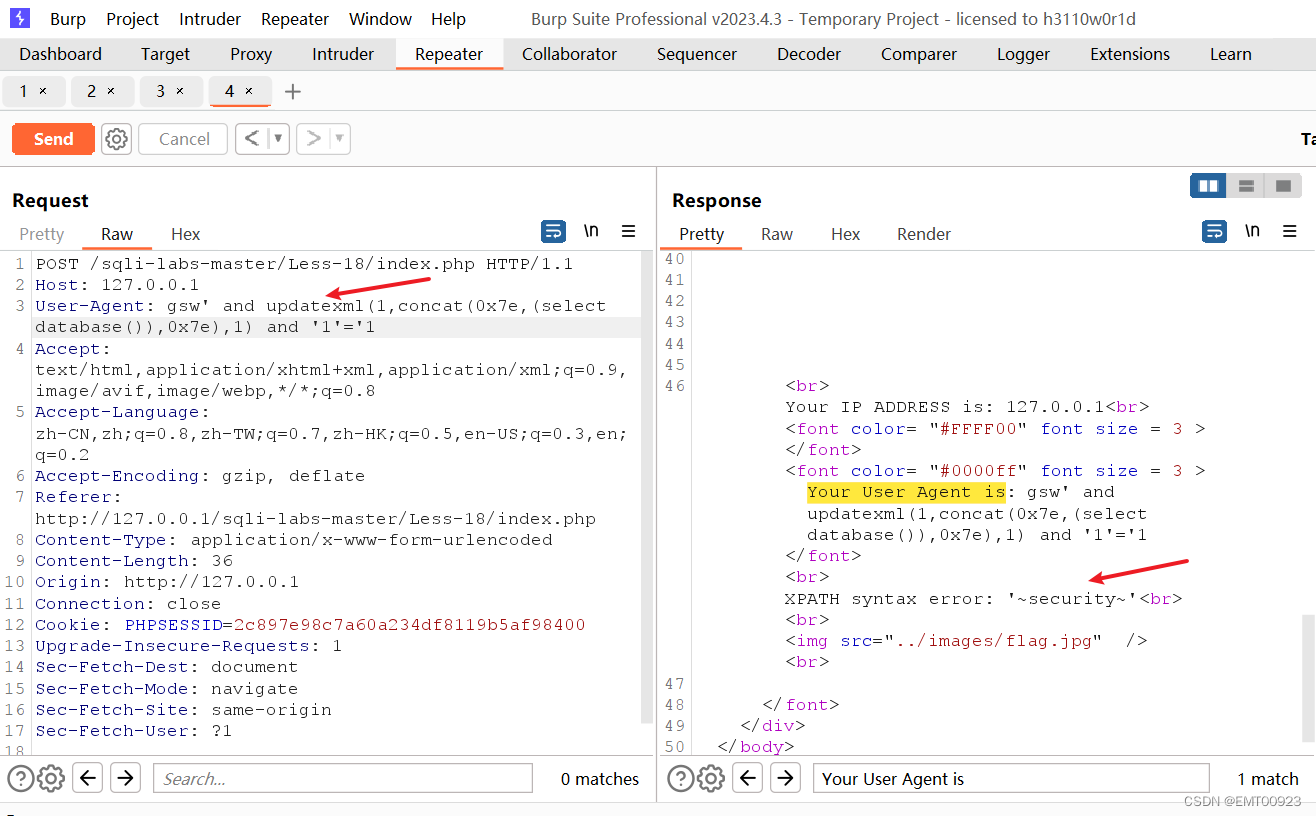Image resolution: width=1316 pixels, height=816 pixels.
Task: Close Repeater tab 4
Action: pos(249,91)
